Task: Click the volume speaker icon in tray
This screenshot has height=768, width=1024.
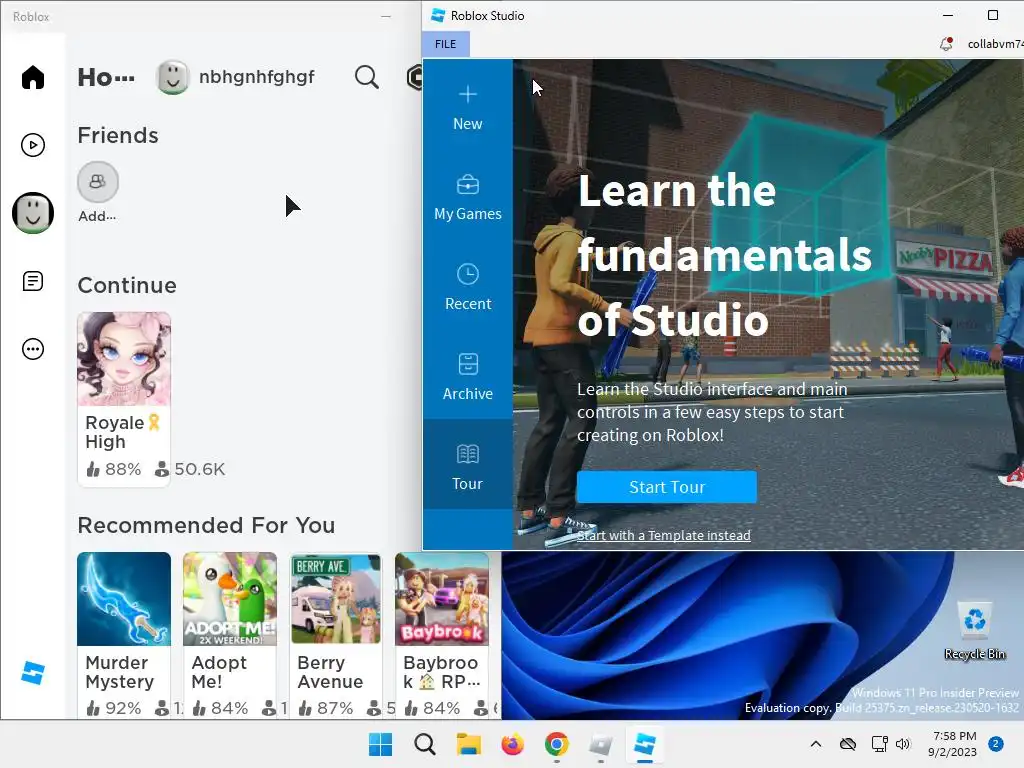Action: [x=903, y=744]
